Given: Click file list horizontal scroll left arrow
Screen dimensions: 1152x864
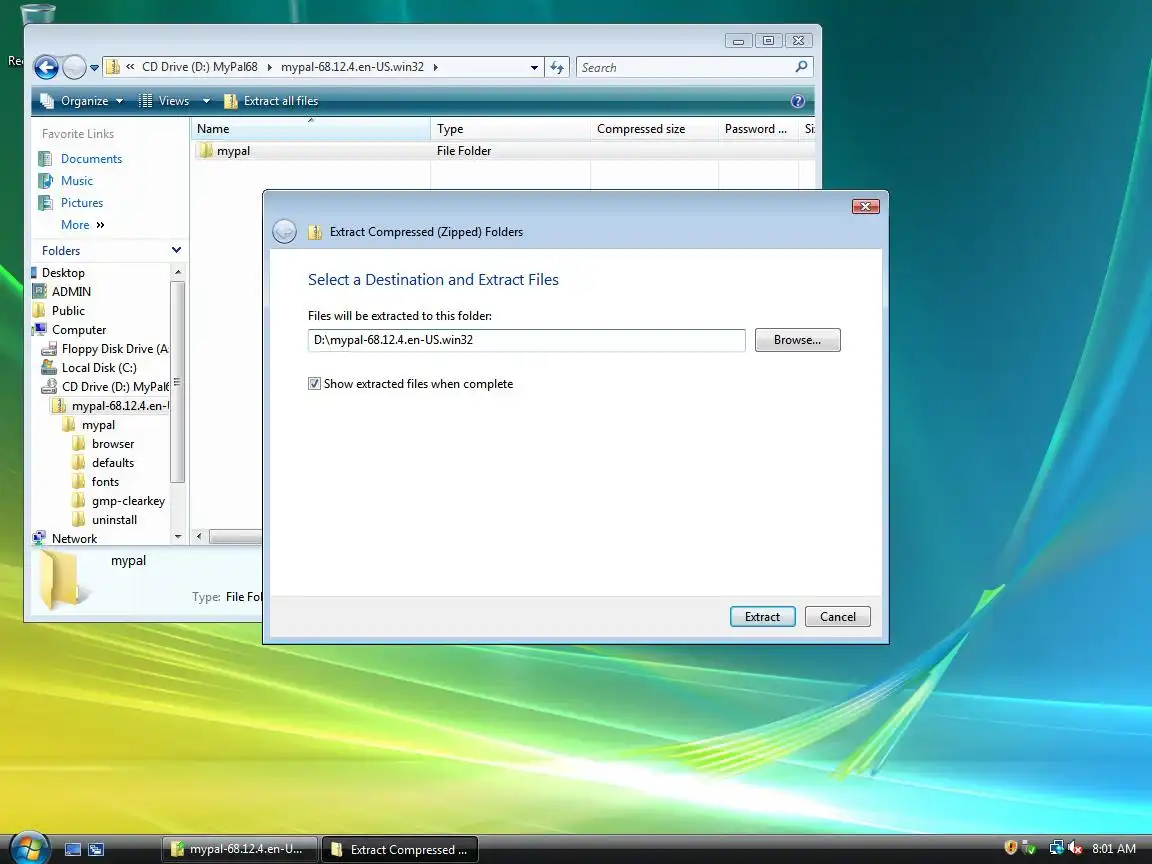Looking at the screenshot, I should tap(198, 537).
